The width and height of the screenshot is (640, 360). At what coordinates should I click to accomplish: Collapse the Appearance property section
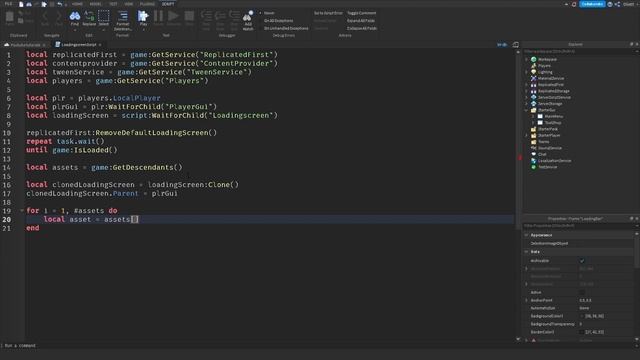tap(527, 235)
